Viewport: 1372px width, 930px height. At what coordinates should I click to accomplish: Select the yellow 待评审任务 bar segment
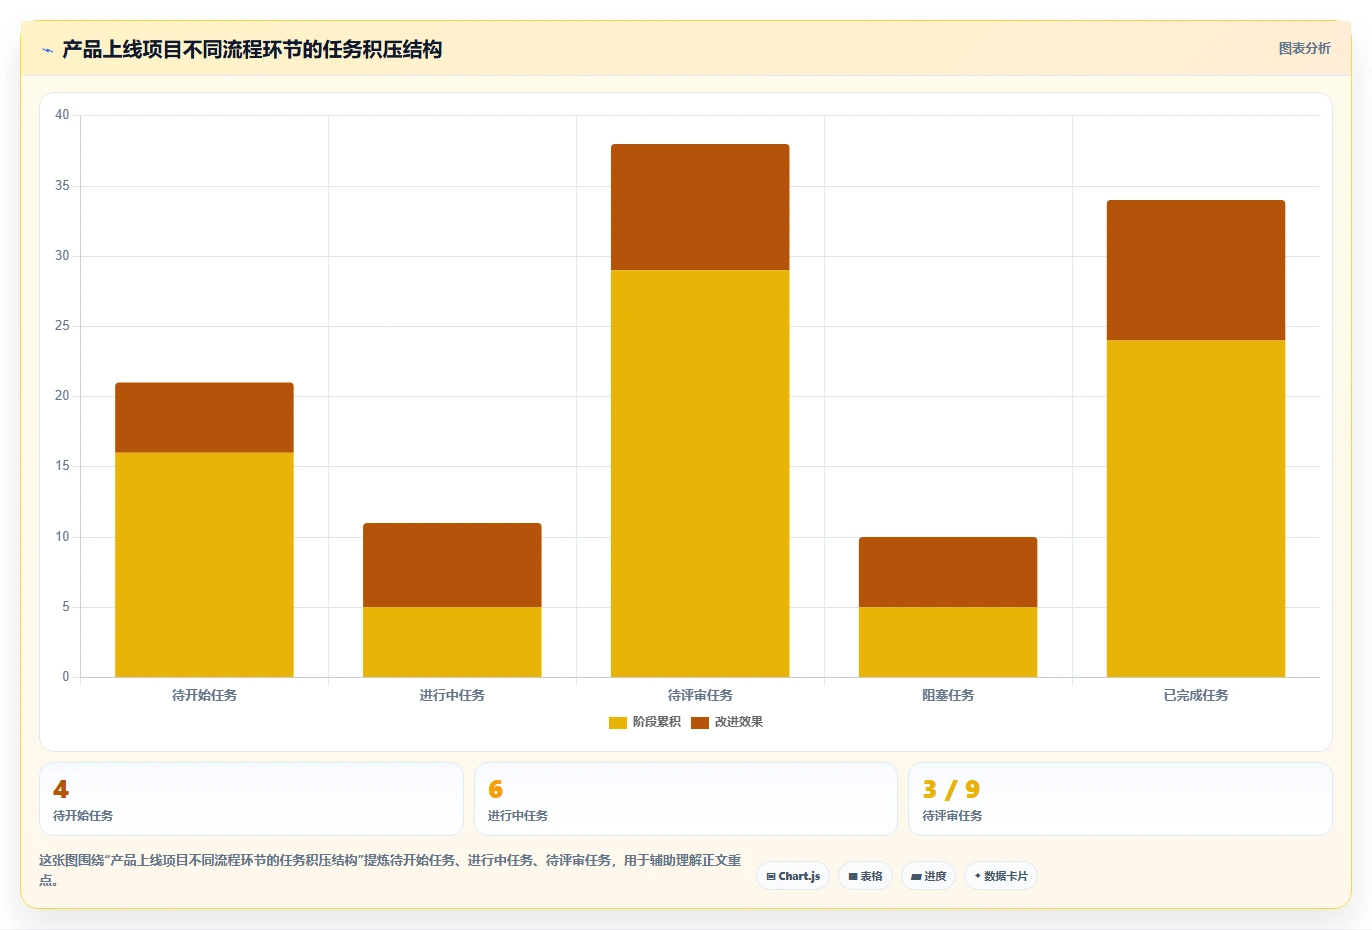point(700,474)
